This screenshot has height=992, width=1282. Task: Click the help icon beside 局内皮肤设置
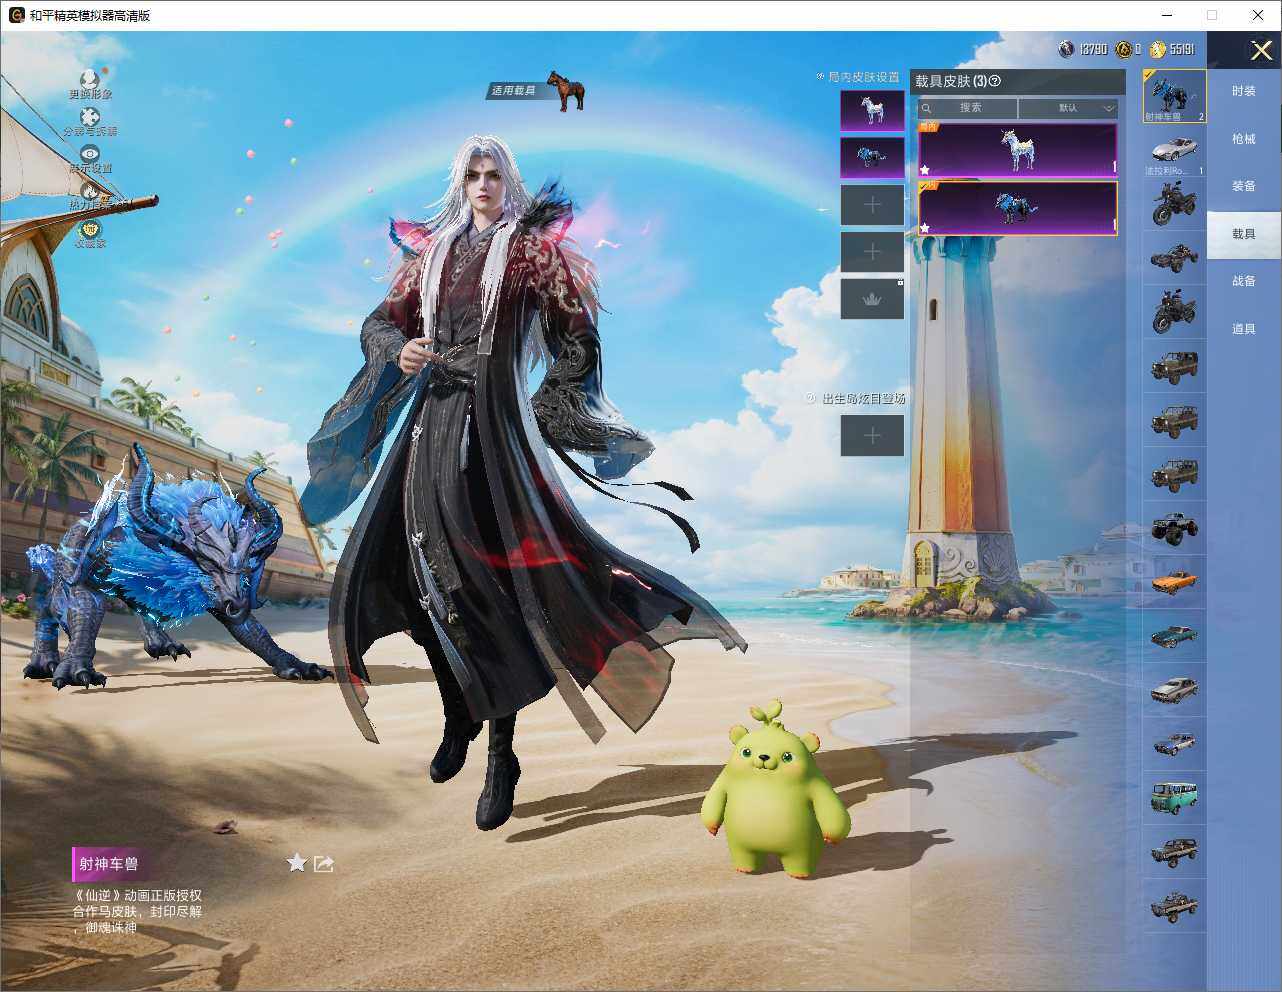click(820, 77)
